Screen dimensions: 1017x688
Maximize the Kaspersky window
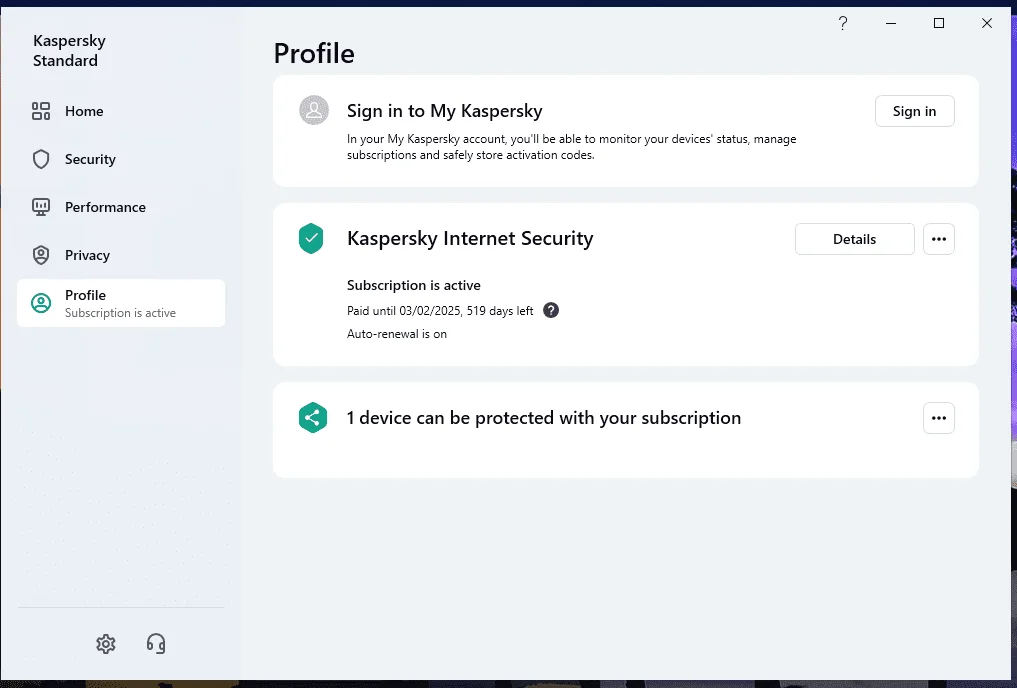(x=939, y=23)
